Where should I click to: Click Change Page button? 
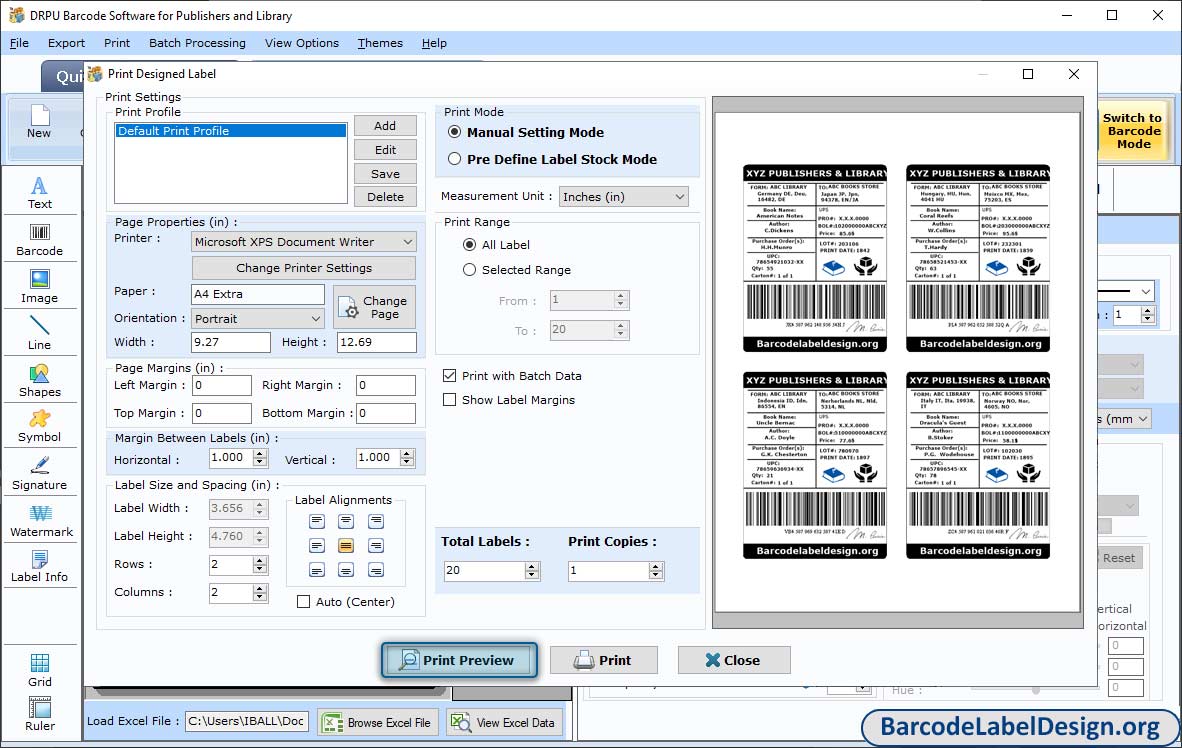[374, 307]
